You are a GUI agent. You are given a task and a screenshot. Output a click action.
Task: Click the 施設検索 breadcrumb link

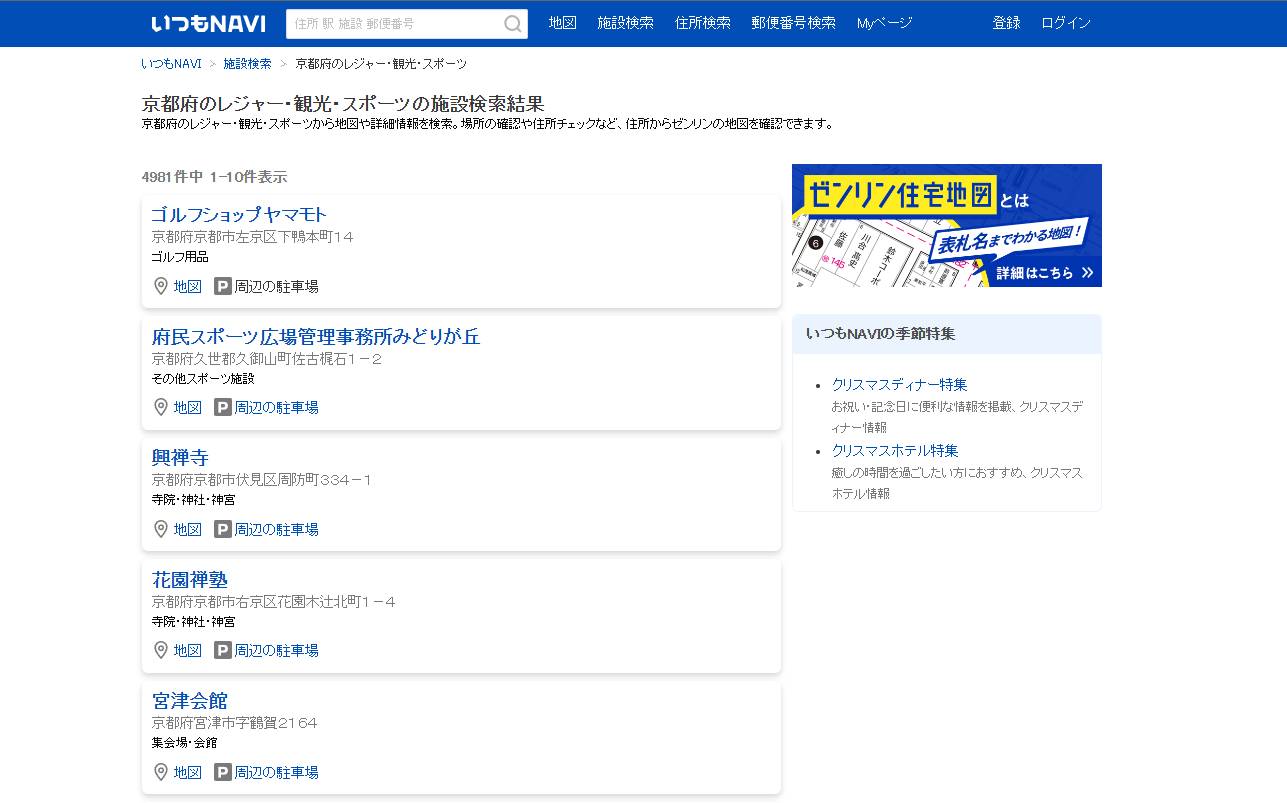[247, 63]
